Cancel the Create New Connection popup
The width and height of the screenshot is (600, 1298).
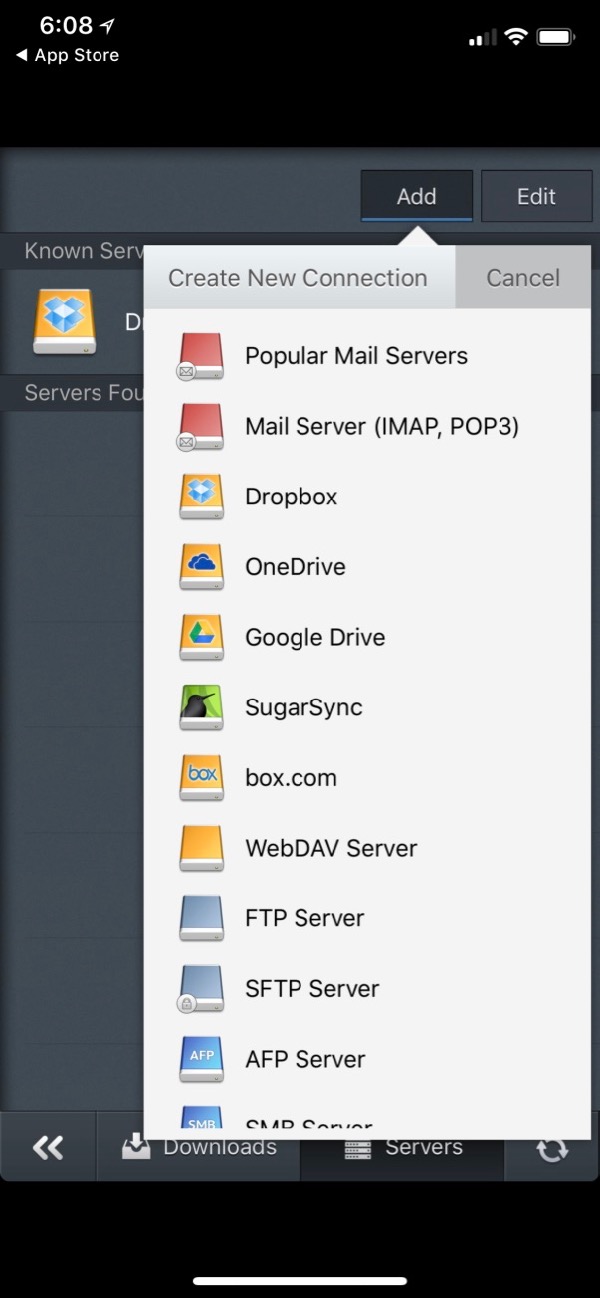click(x=523, y=278)
